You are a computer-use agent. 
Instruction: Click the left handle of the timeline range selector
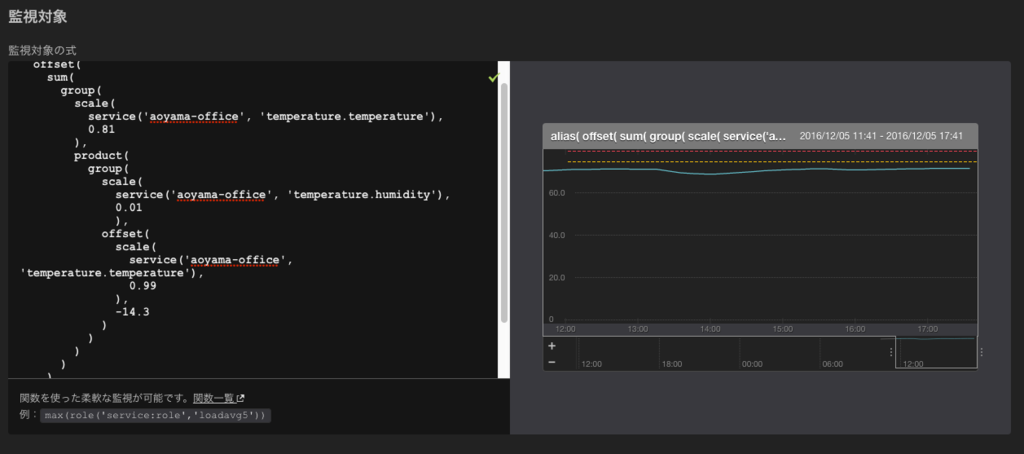point(891,352)
